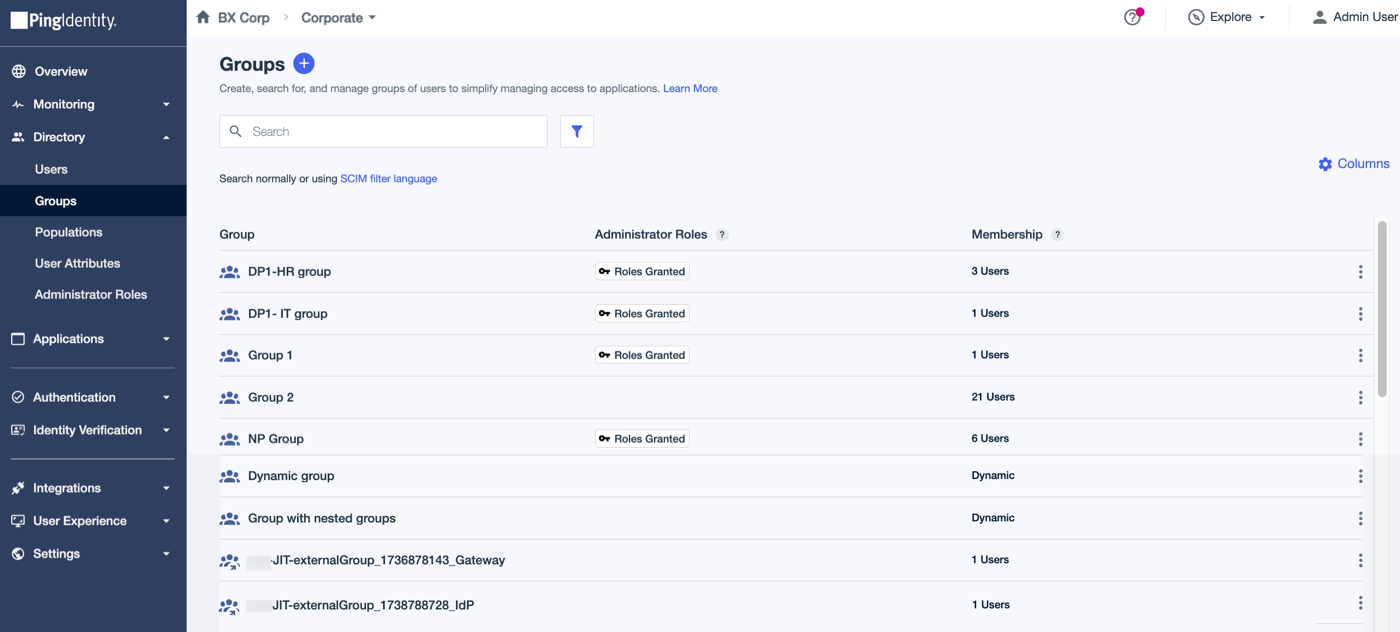The height and width of the screenshot is (632, 1400).
Task: Click the question mark next to Administrator Roles header
Action: click(722, 234)
